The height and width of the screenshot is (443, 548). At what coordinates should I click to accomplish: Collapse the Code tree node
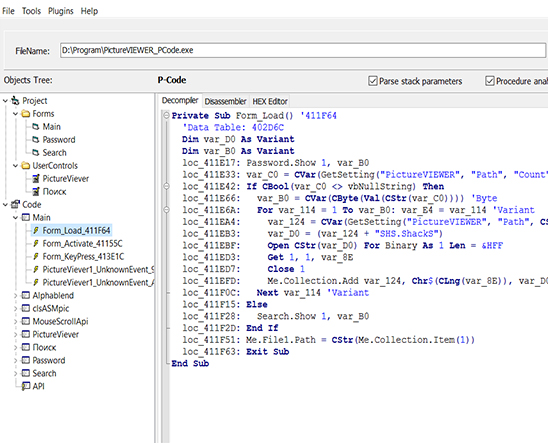[x=5, y=204]
